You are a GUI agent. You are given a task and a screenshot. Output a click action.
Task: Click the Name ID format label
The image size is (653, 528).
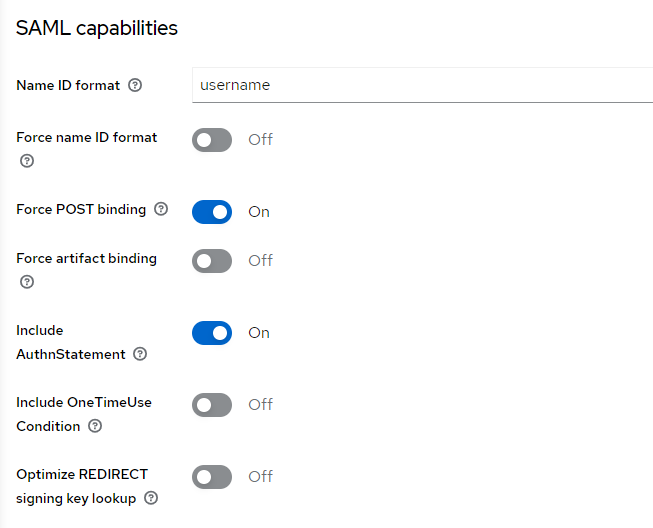click(68, 86)
